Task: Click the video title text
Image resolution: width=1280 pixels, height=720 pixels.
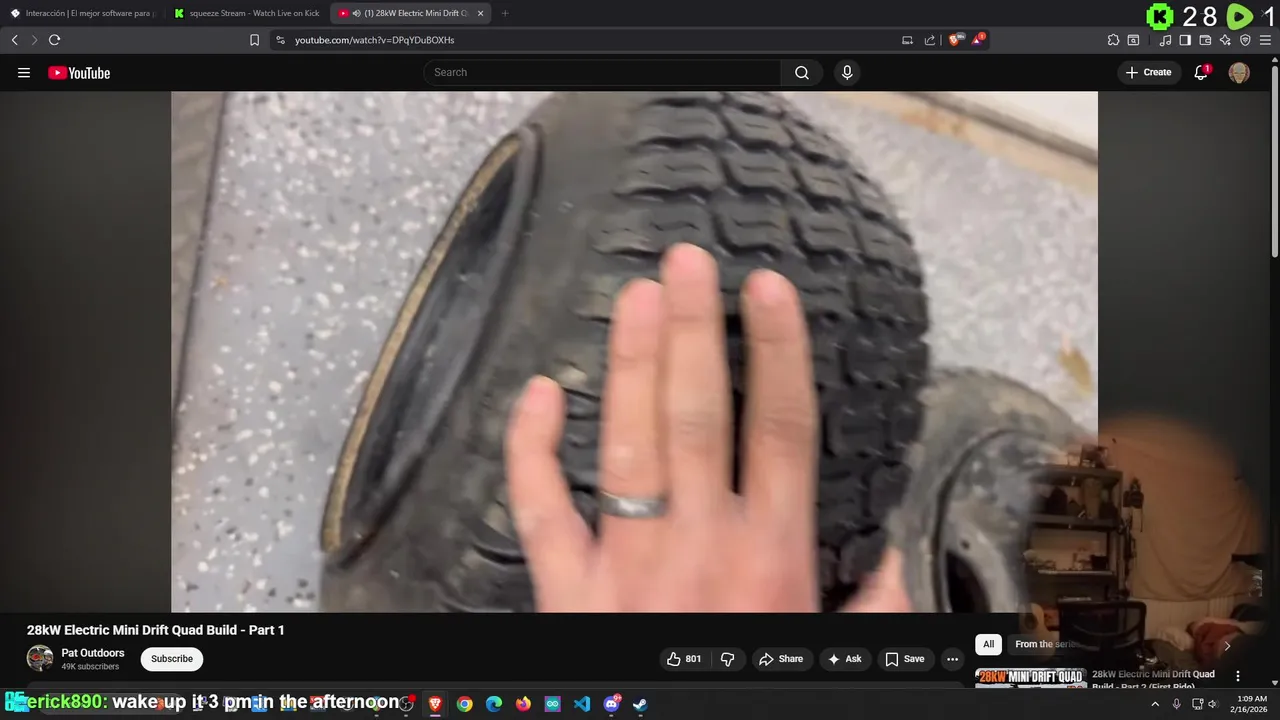Action: pyautogui.click(x=156, y=630)
